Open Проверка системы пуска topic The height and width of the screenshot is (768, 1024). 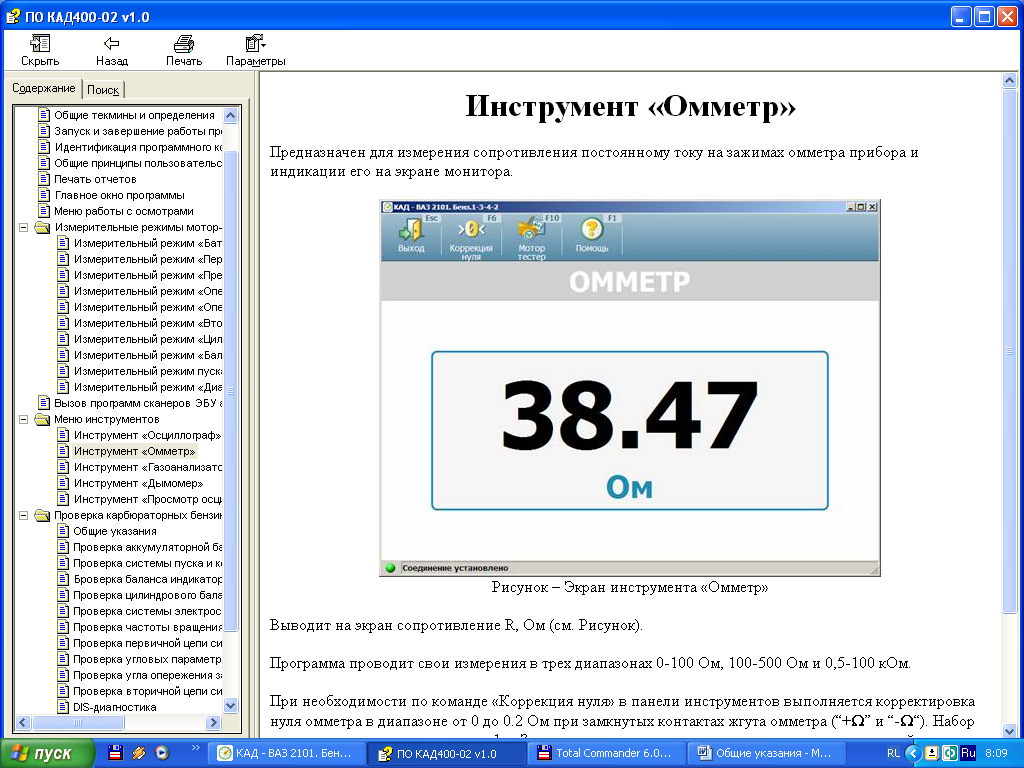148,563
